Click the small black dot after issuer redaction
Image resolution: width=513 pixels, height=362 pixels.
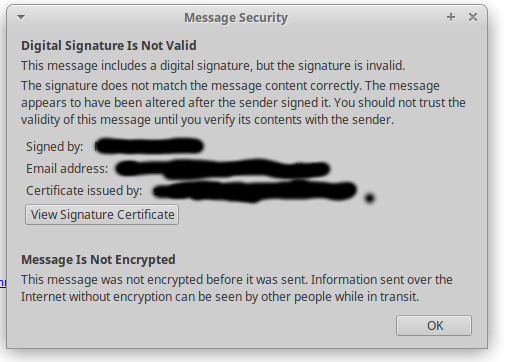tap(369, 198)
